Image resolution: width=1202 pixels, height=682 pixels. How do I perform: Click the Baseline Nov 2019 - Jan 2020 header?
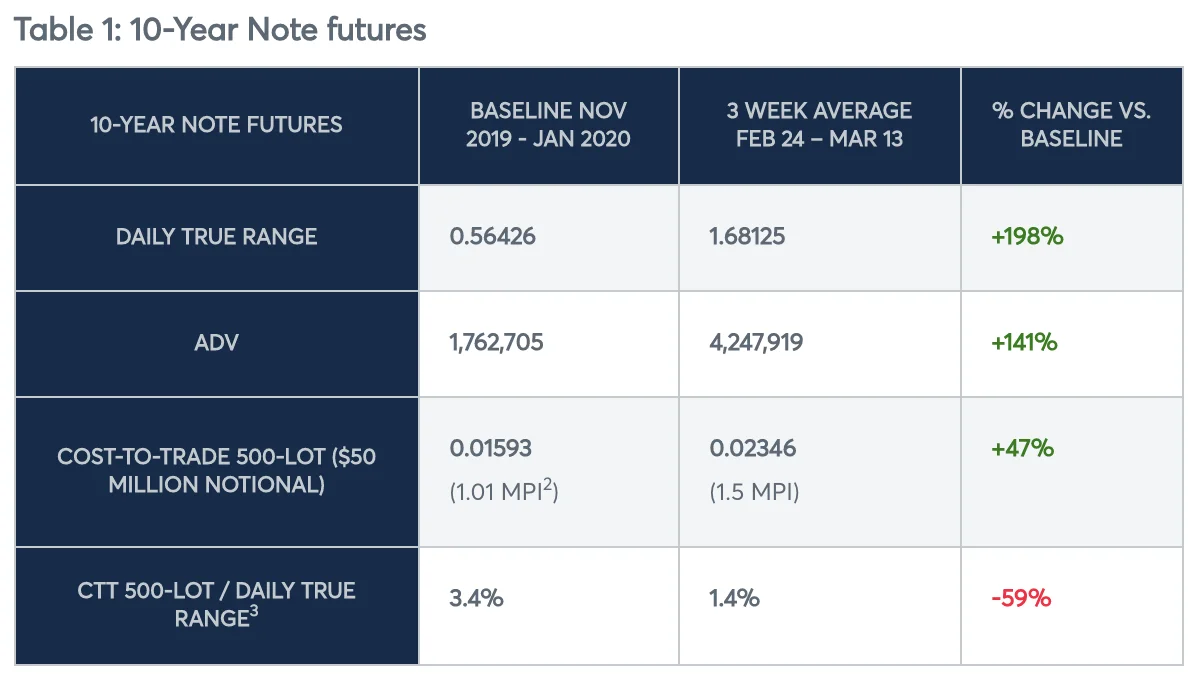click(548, 125)
